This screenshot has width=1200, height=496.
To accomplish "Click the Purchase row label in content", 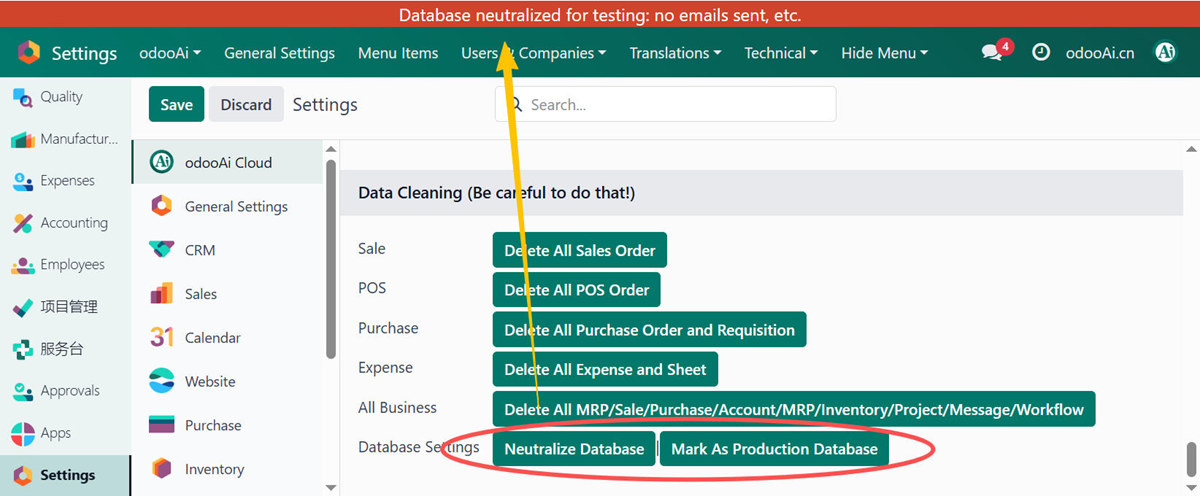I will 388,328.
